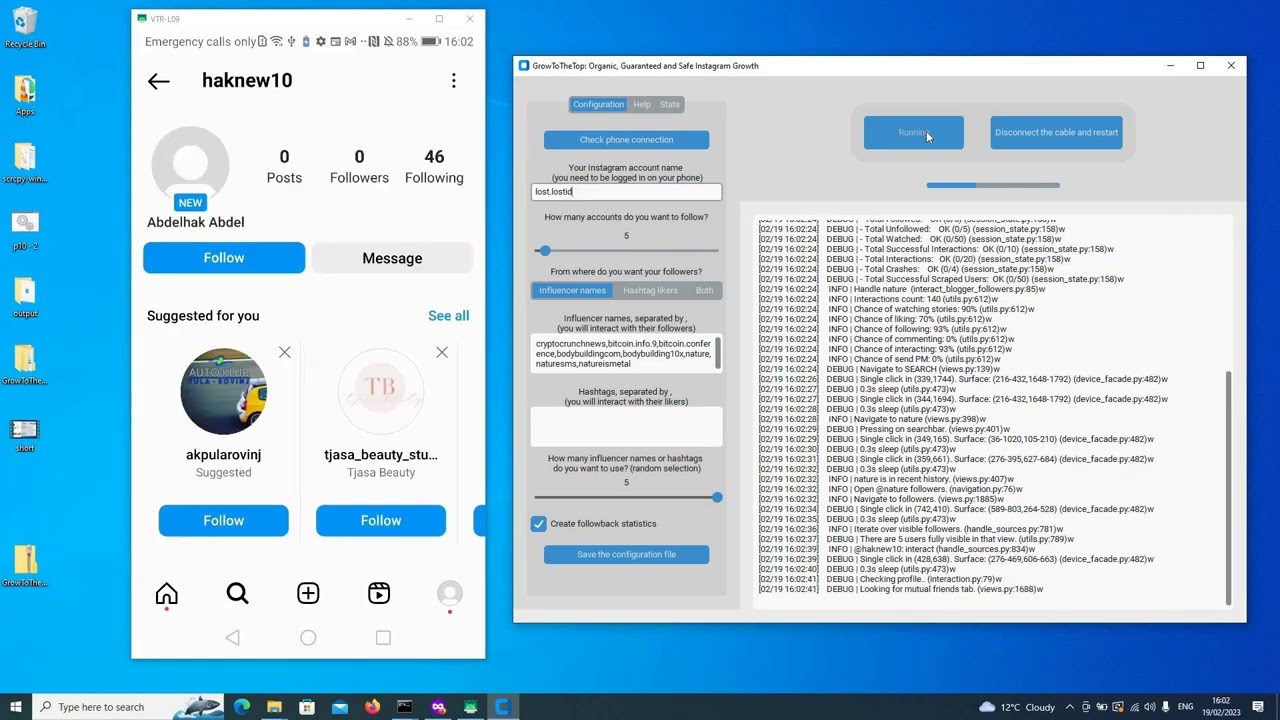The height and width of the screenshot is (720, 1280).
Task: See all suggested accounts
Action: coord(448,316)
